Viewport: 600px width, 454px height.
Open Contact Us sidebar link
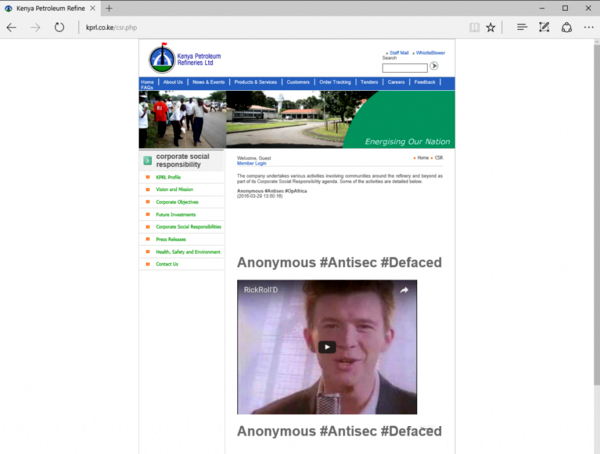click(167, 264)
